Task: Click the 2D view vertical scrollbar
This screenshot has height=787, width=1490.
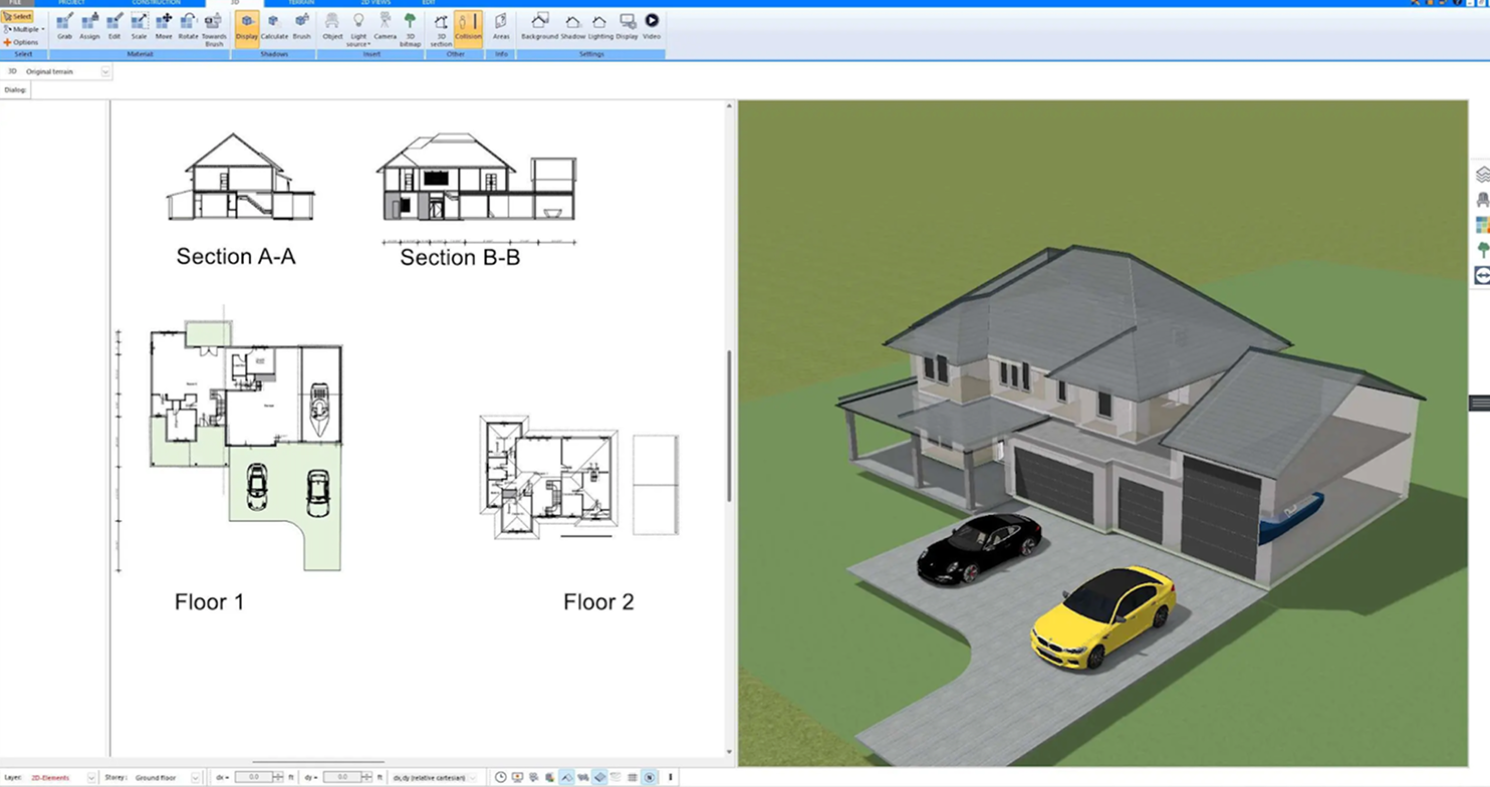Action: click(729, 426)
